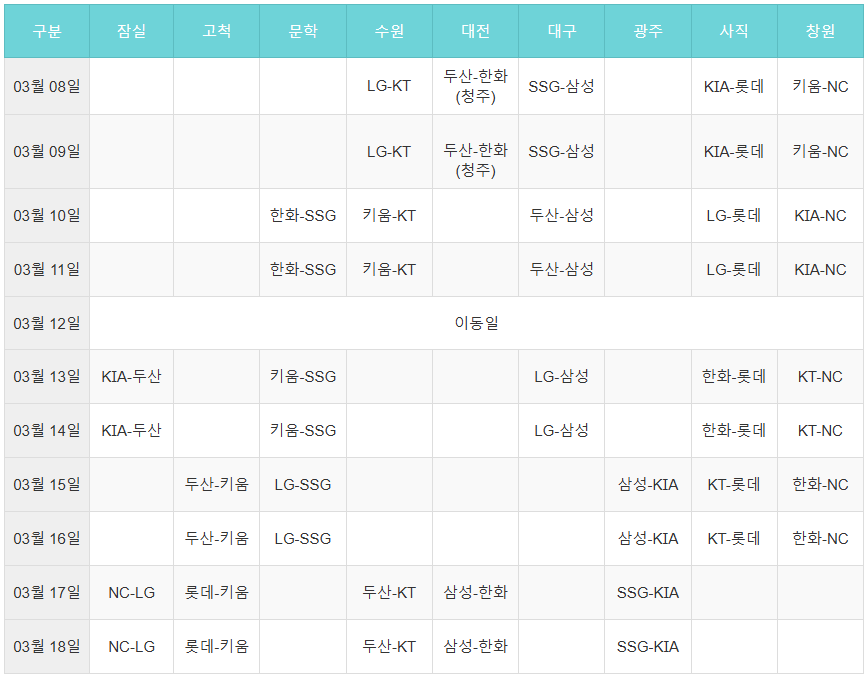Select the 03월 09일 date cell

[47, 152]
